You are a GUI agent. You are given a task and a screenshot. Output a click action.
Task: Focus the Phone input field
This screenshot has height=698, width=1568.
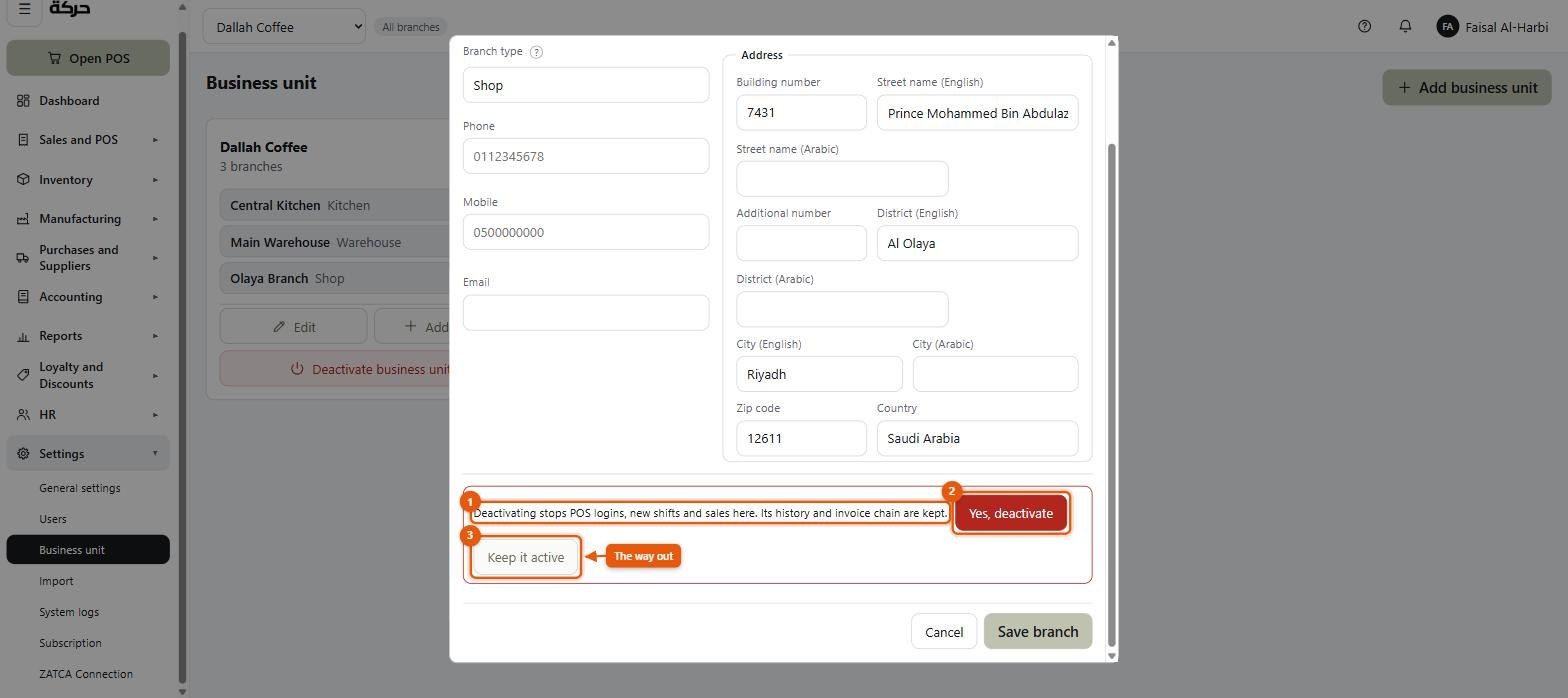(586, 156)
